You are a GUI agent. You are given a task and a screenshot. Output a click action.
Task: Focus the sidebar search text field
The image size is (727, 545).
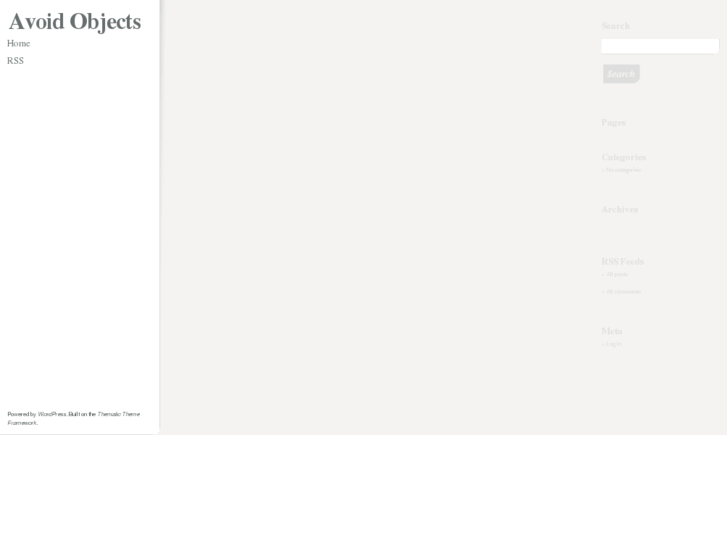[660, 46]
